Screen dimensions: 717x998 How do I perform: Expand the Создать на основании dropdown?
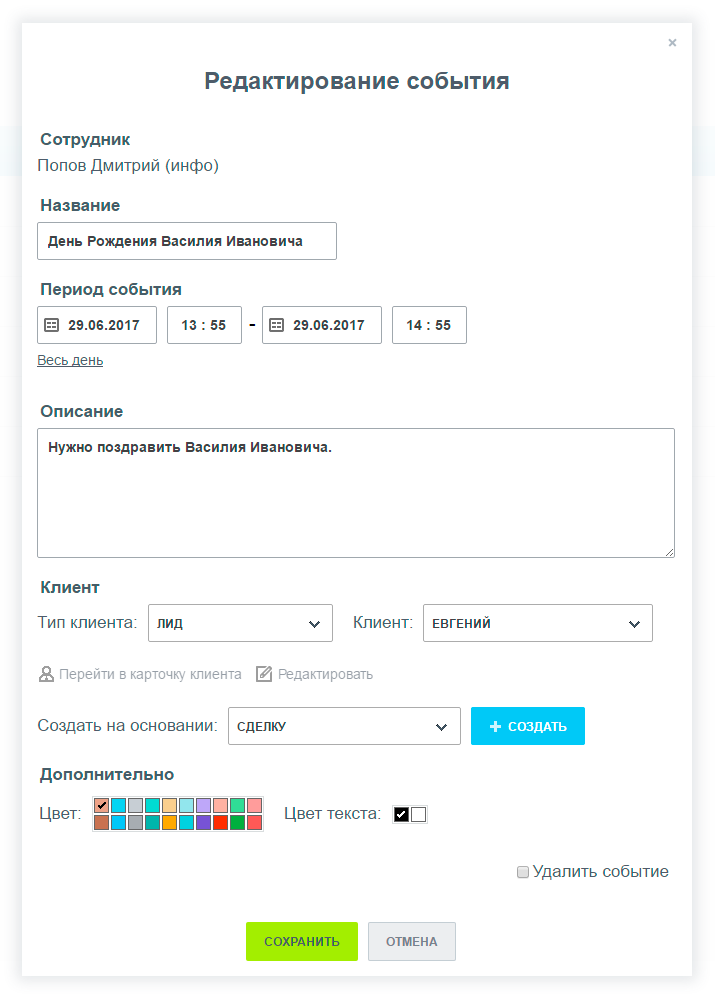(x=343, y=727)
